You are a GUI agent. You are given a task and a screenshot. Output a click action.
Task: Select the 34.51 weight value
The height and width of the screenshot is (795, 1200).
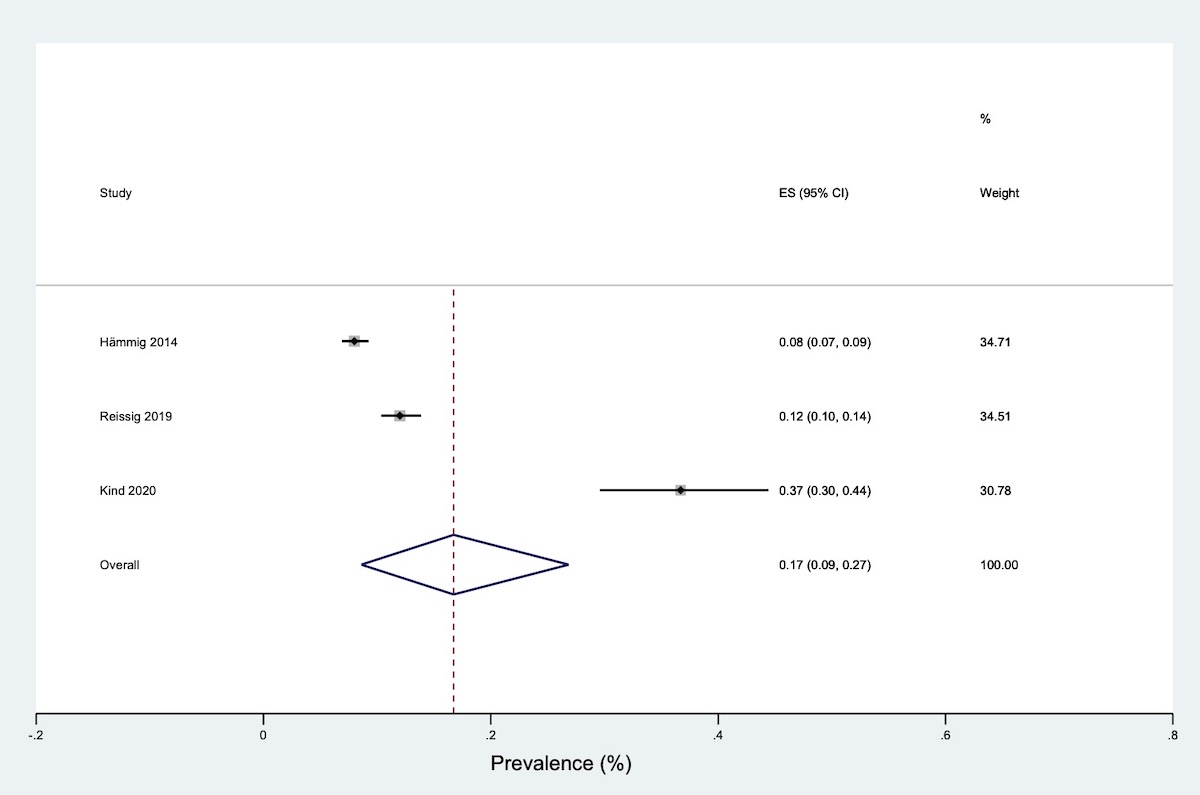point(997,416)
